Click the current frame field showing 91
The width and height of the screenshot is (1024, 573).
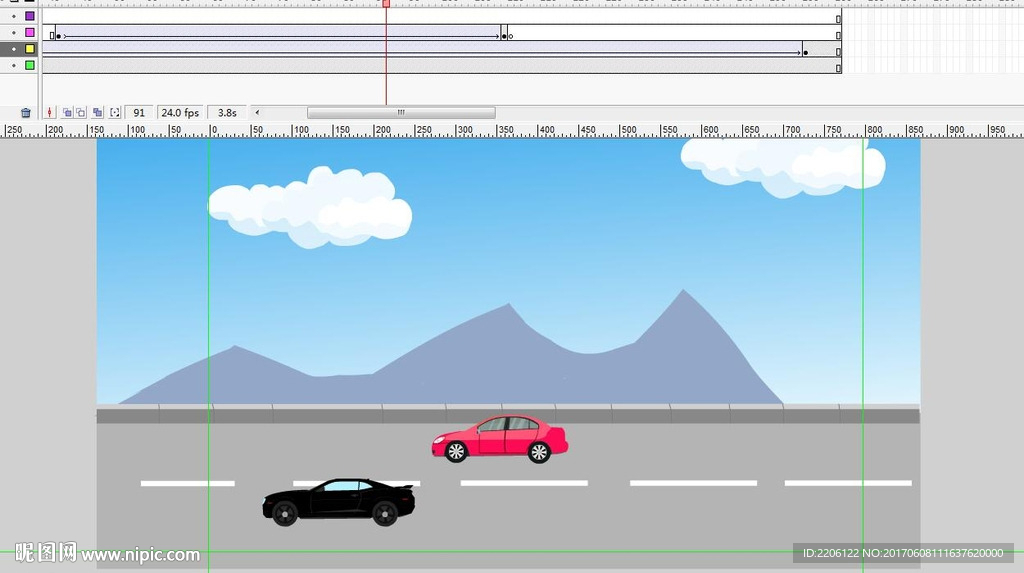click(x=139, y=112)
